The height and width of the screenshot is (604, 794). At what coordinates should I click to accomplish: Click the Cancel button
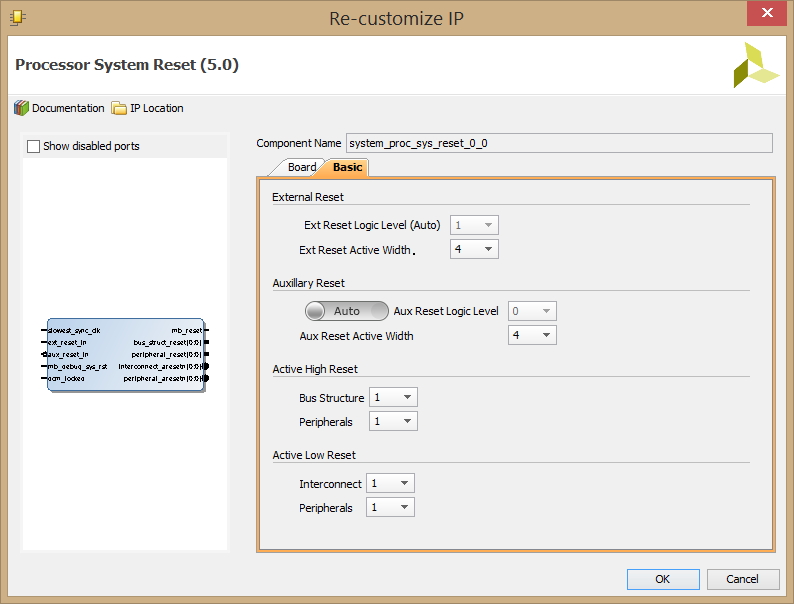point(742,579)
